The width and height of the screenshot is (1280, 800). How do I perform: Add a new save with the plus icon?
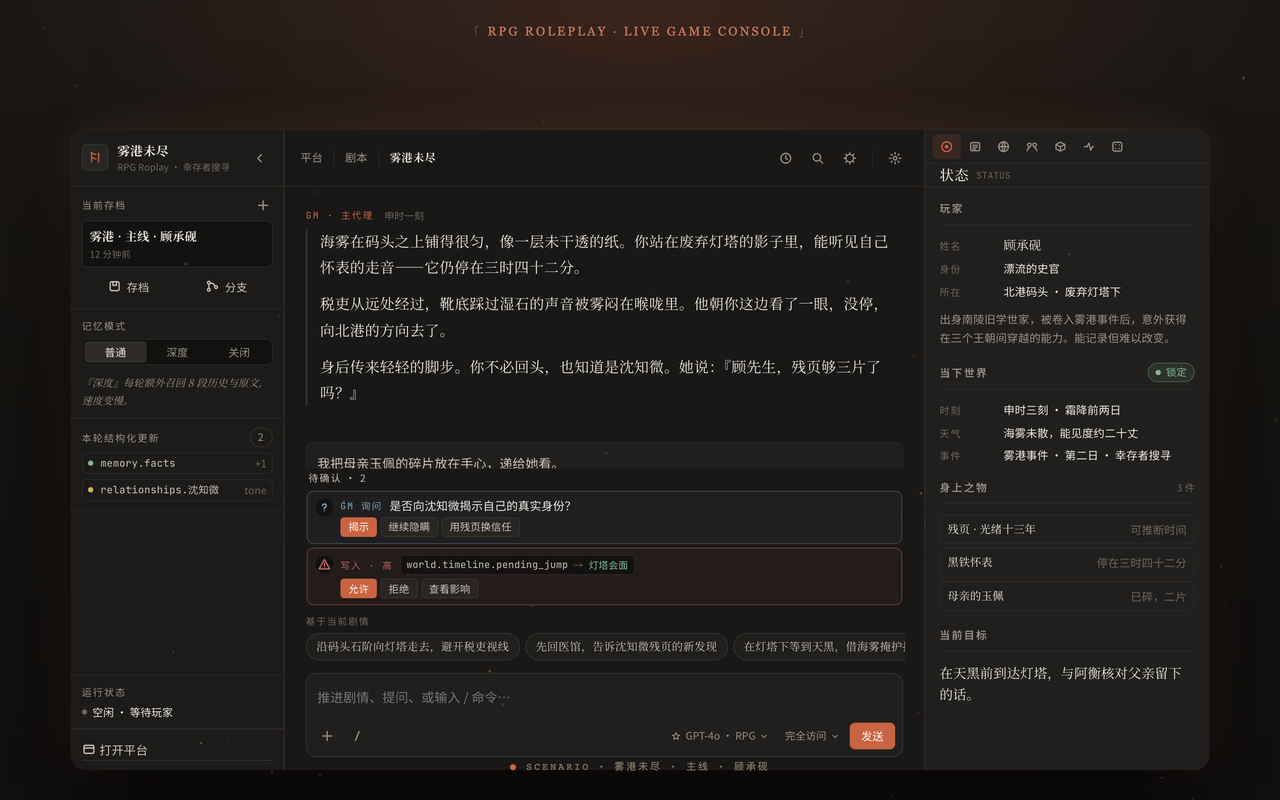tap(263, 205)
